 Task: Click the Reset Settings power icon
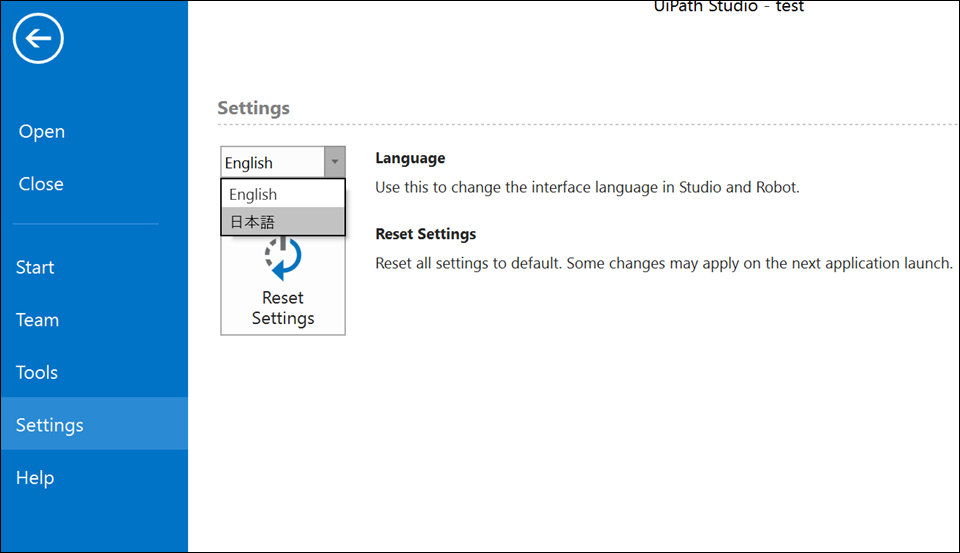(x=283, y=258)
